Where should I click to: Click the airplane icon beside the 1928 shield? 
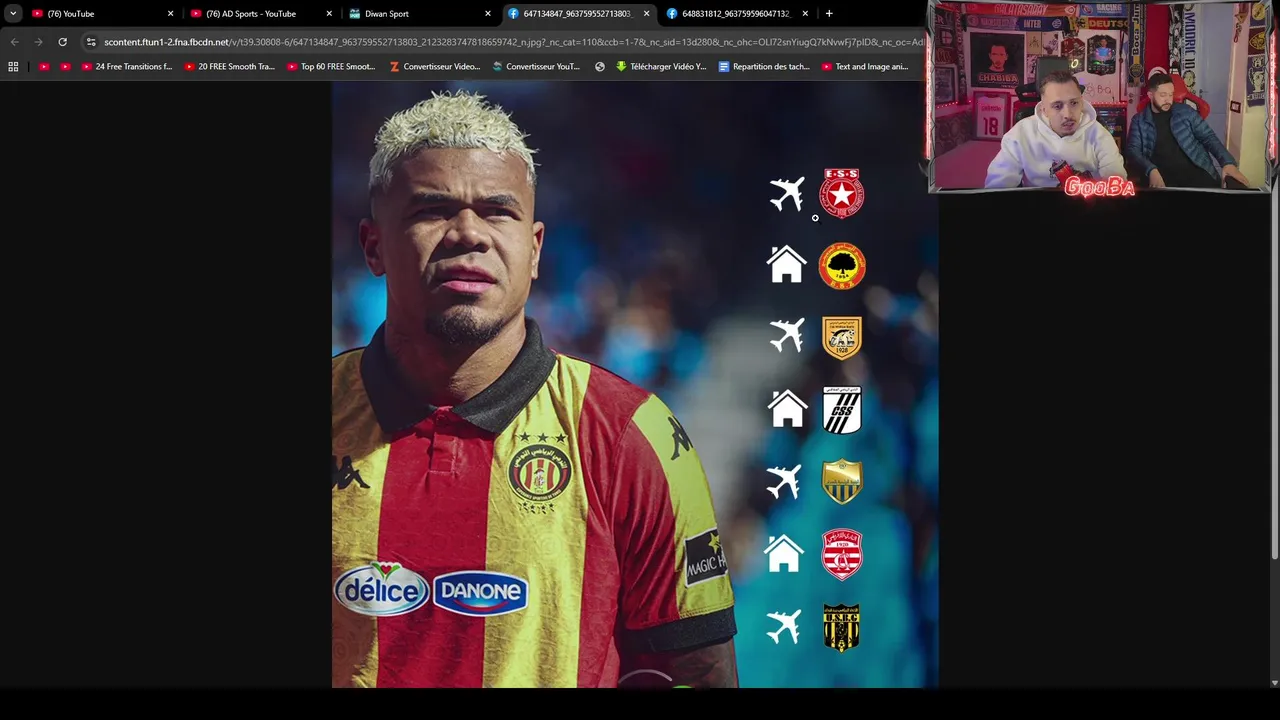pyautogui.click(x=787, y=335)
